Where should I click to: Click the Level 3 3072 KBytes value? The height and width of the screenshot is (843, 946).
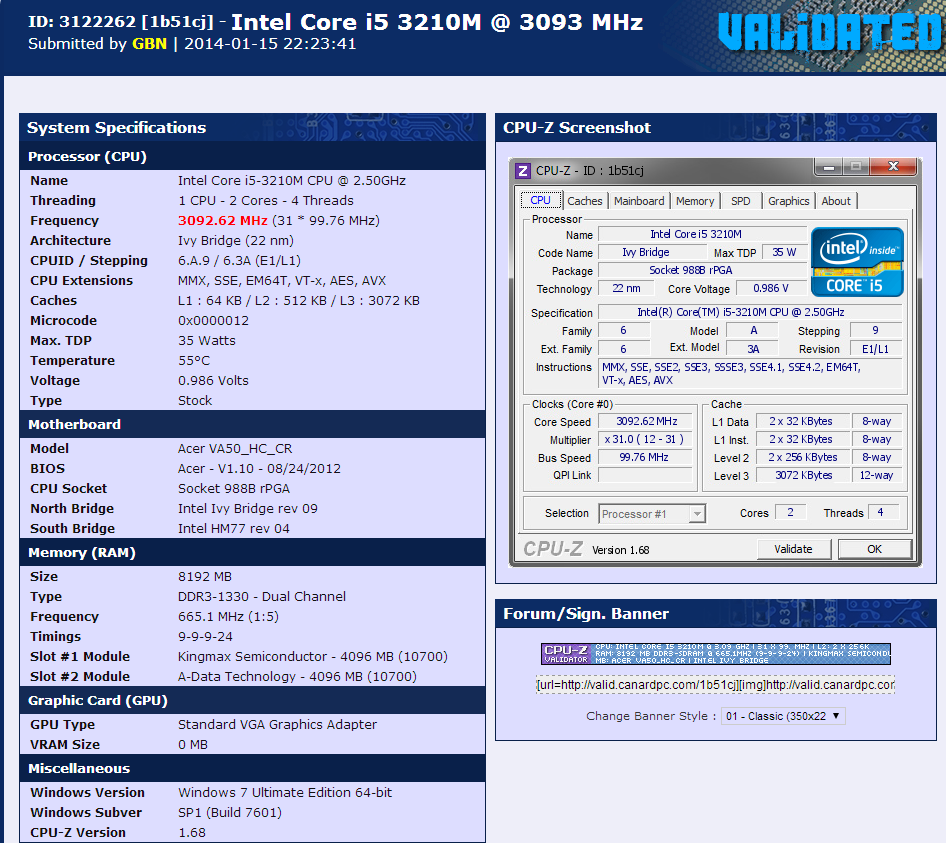pos(804,476)
